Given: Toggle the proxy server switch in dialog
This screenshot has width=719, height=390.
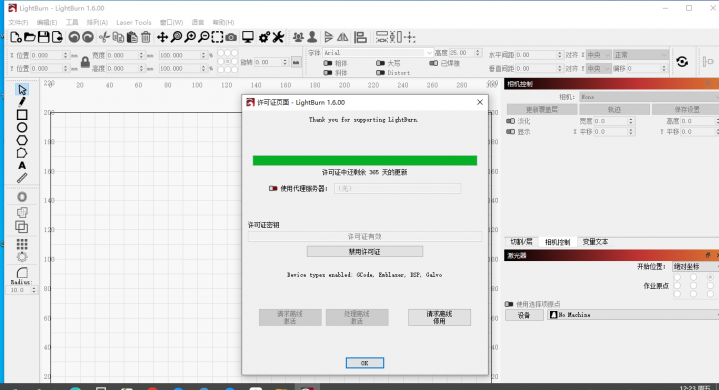Looking at the screenshot, I should (273, 188).
